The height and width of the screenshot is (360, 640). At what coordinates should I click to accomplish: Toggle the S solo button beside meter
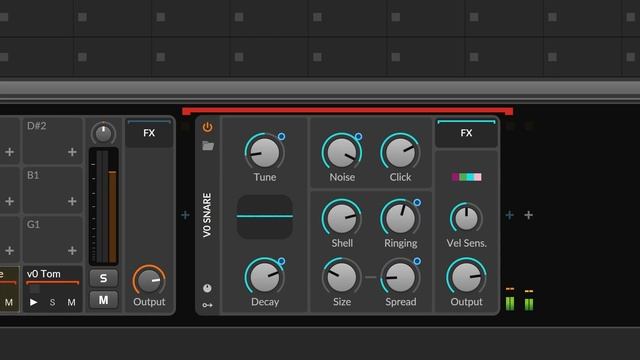(103, 278)
